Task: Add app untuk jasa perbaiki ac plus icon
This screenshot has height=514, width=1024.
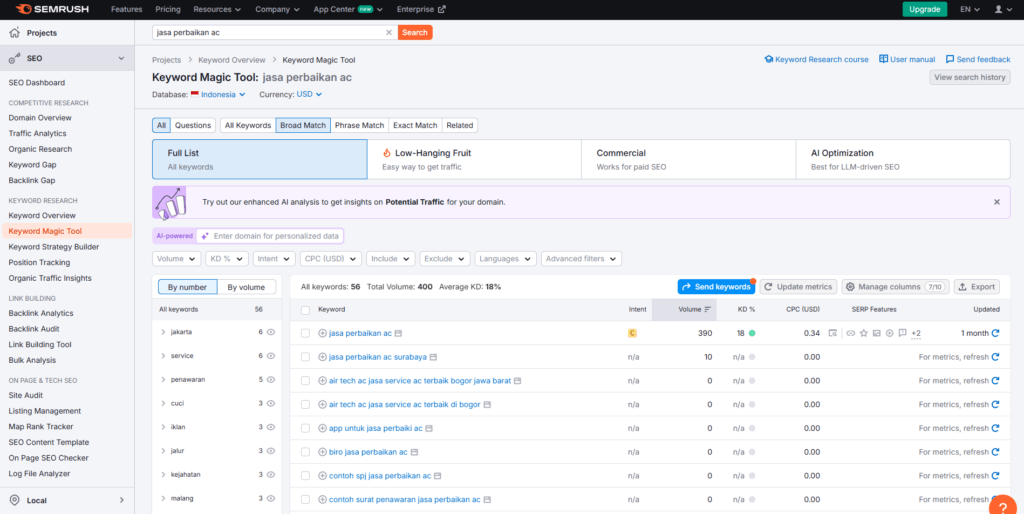Action: (x=322, y=428)
